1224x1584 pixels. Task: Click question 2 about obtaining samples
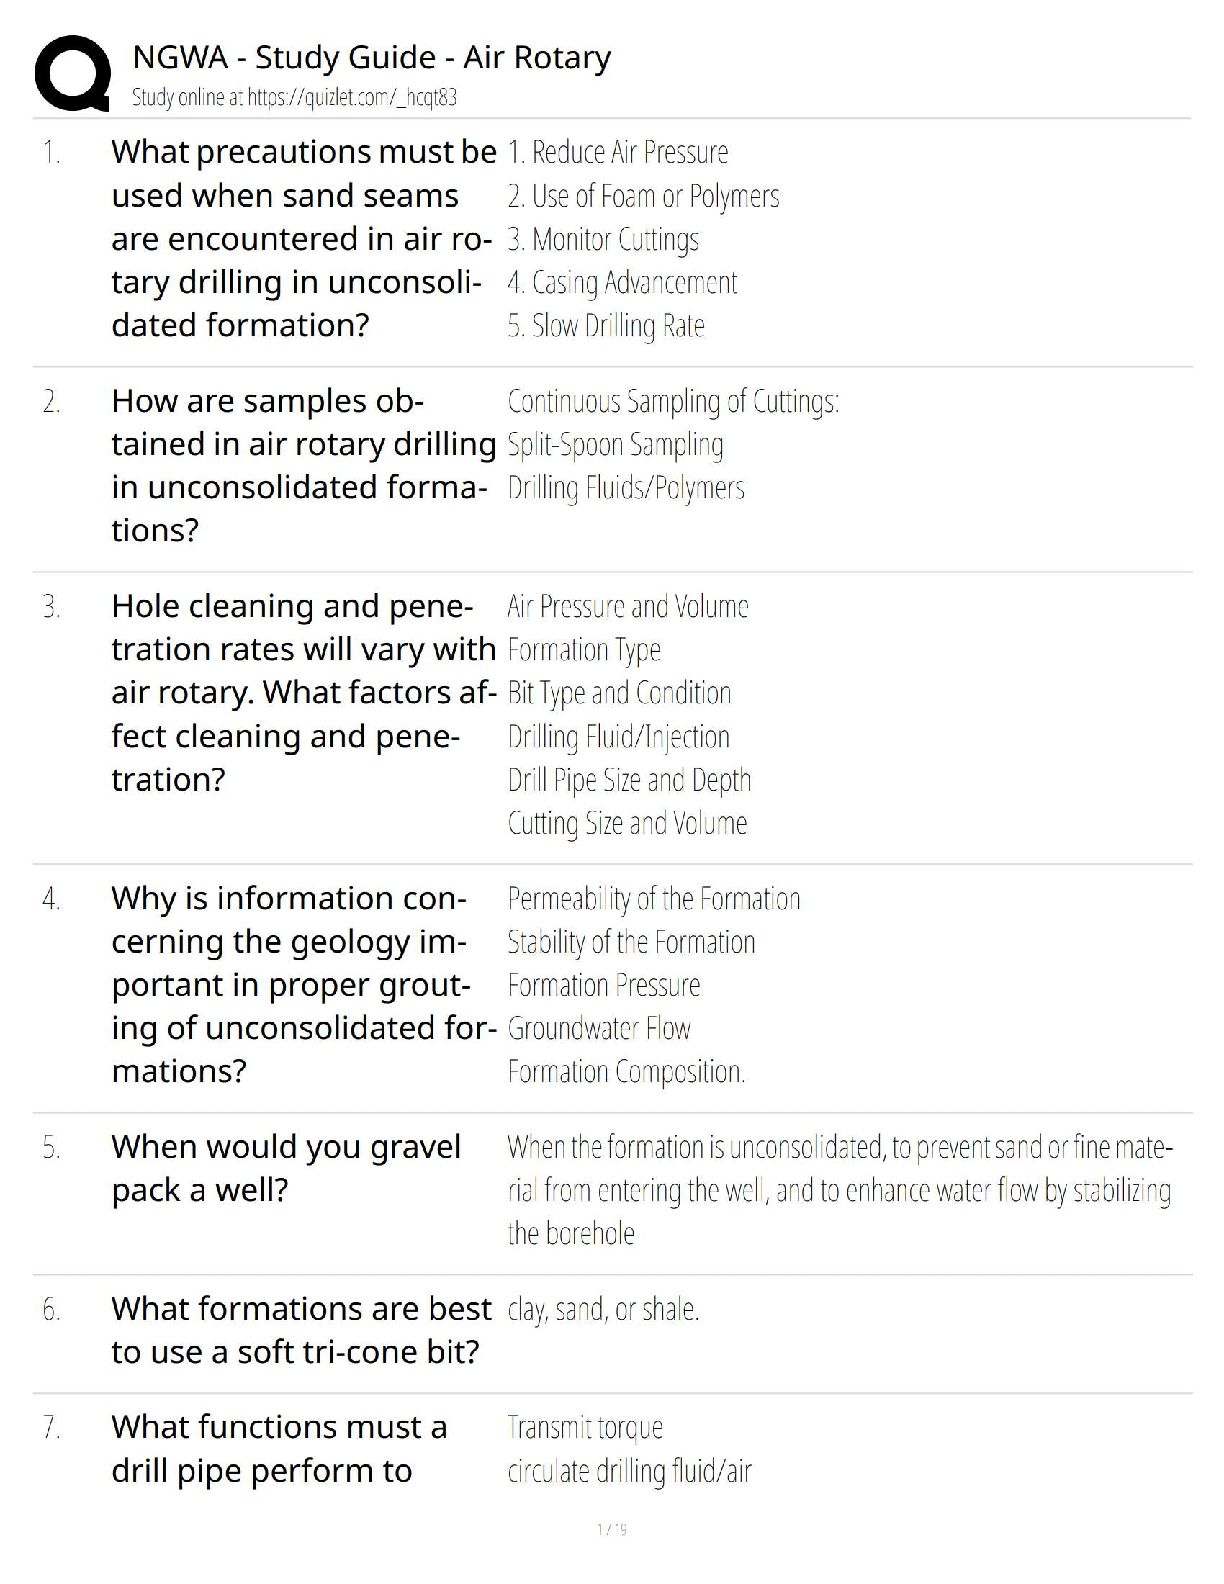[302, 465]
